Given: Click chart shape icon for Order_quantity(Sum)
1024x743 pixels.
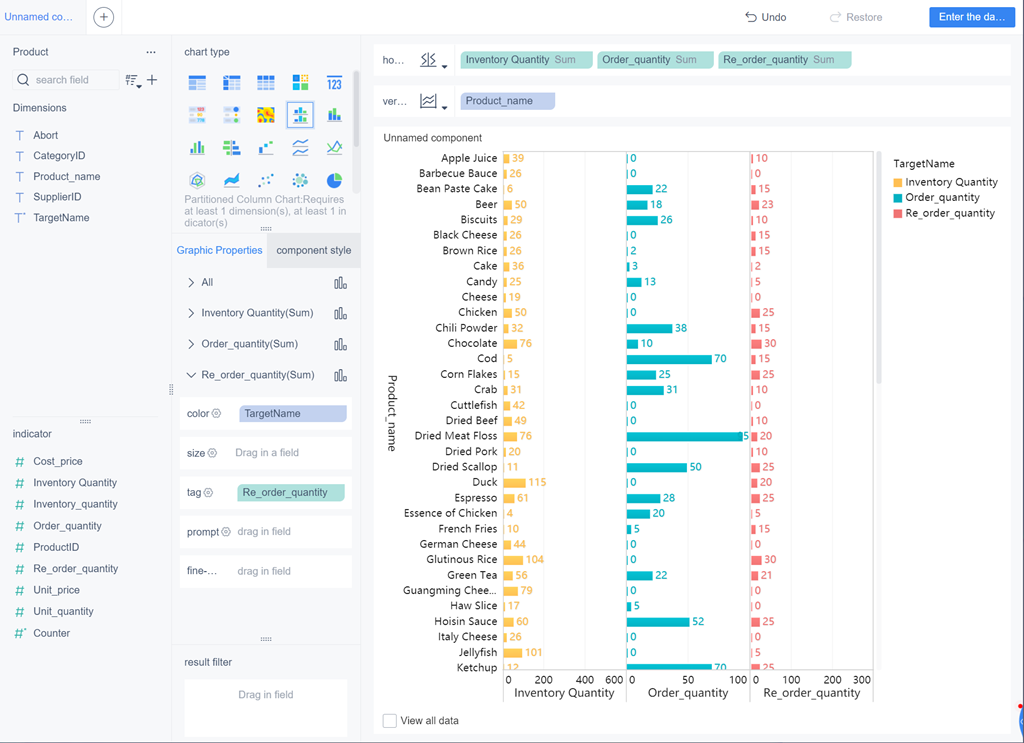Looking at the screenshot, I should click(340, 344).
